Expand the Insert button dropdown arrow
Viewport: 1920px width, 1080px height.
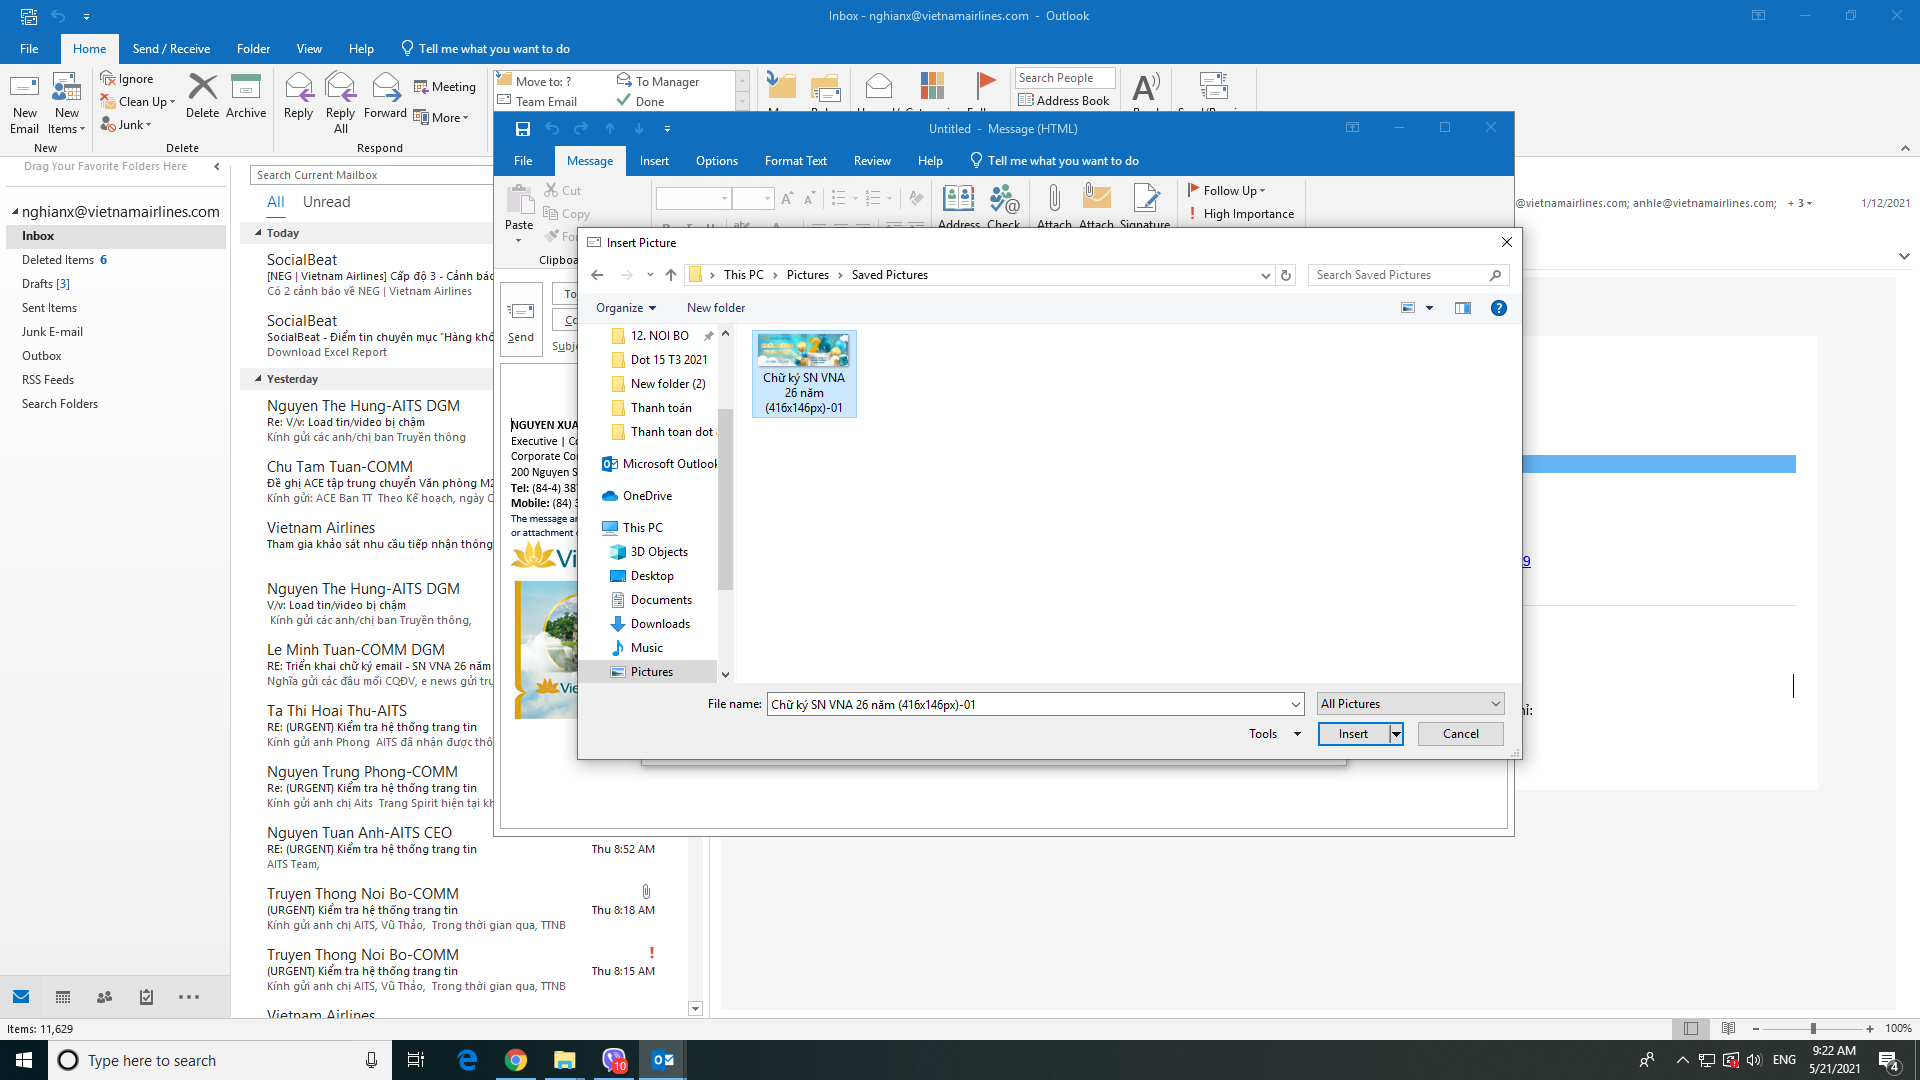[x=1395, y=733]
